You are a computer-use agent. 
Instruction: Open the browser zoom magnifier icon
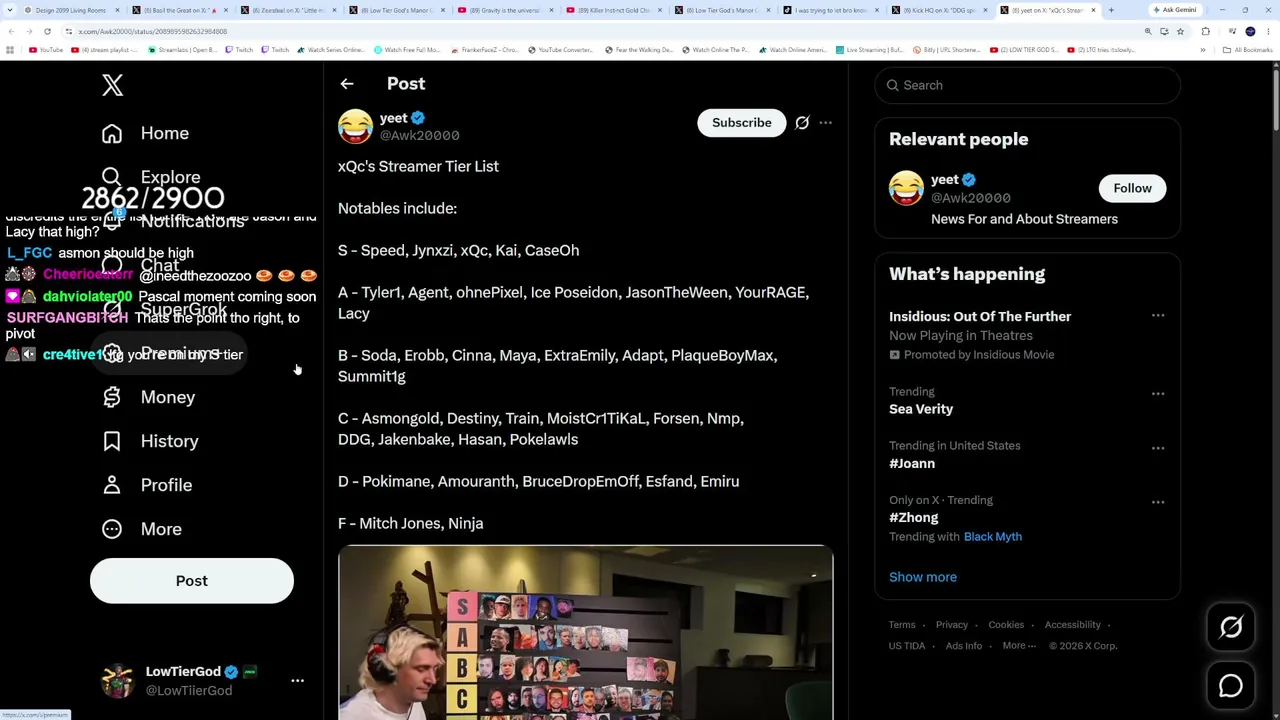(x=1148, y=32)
